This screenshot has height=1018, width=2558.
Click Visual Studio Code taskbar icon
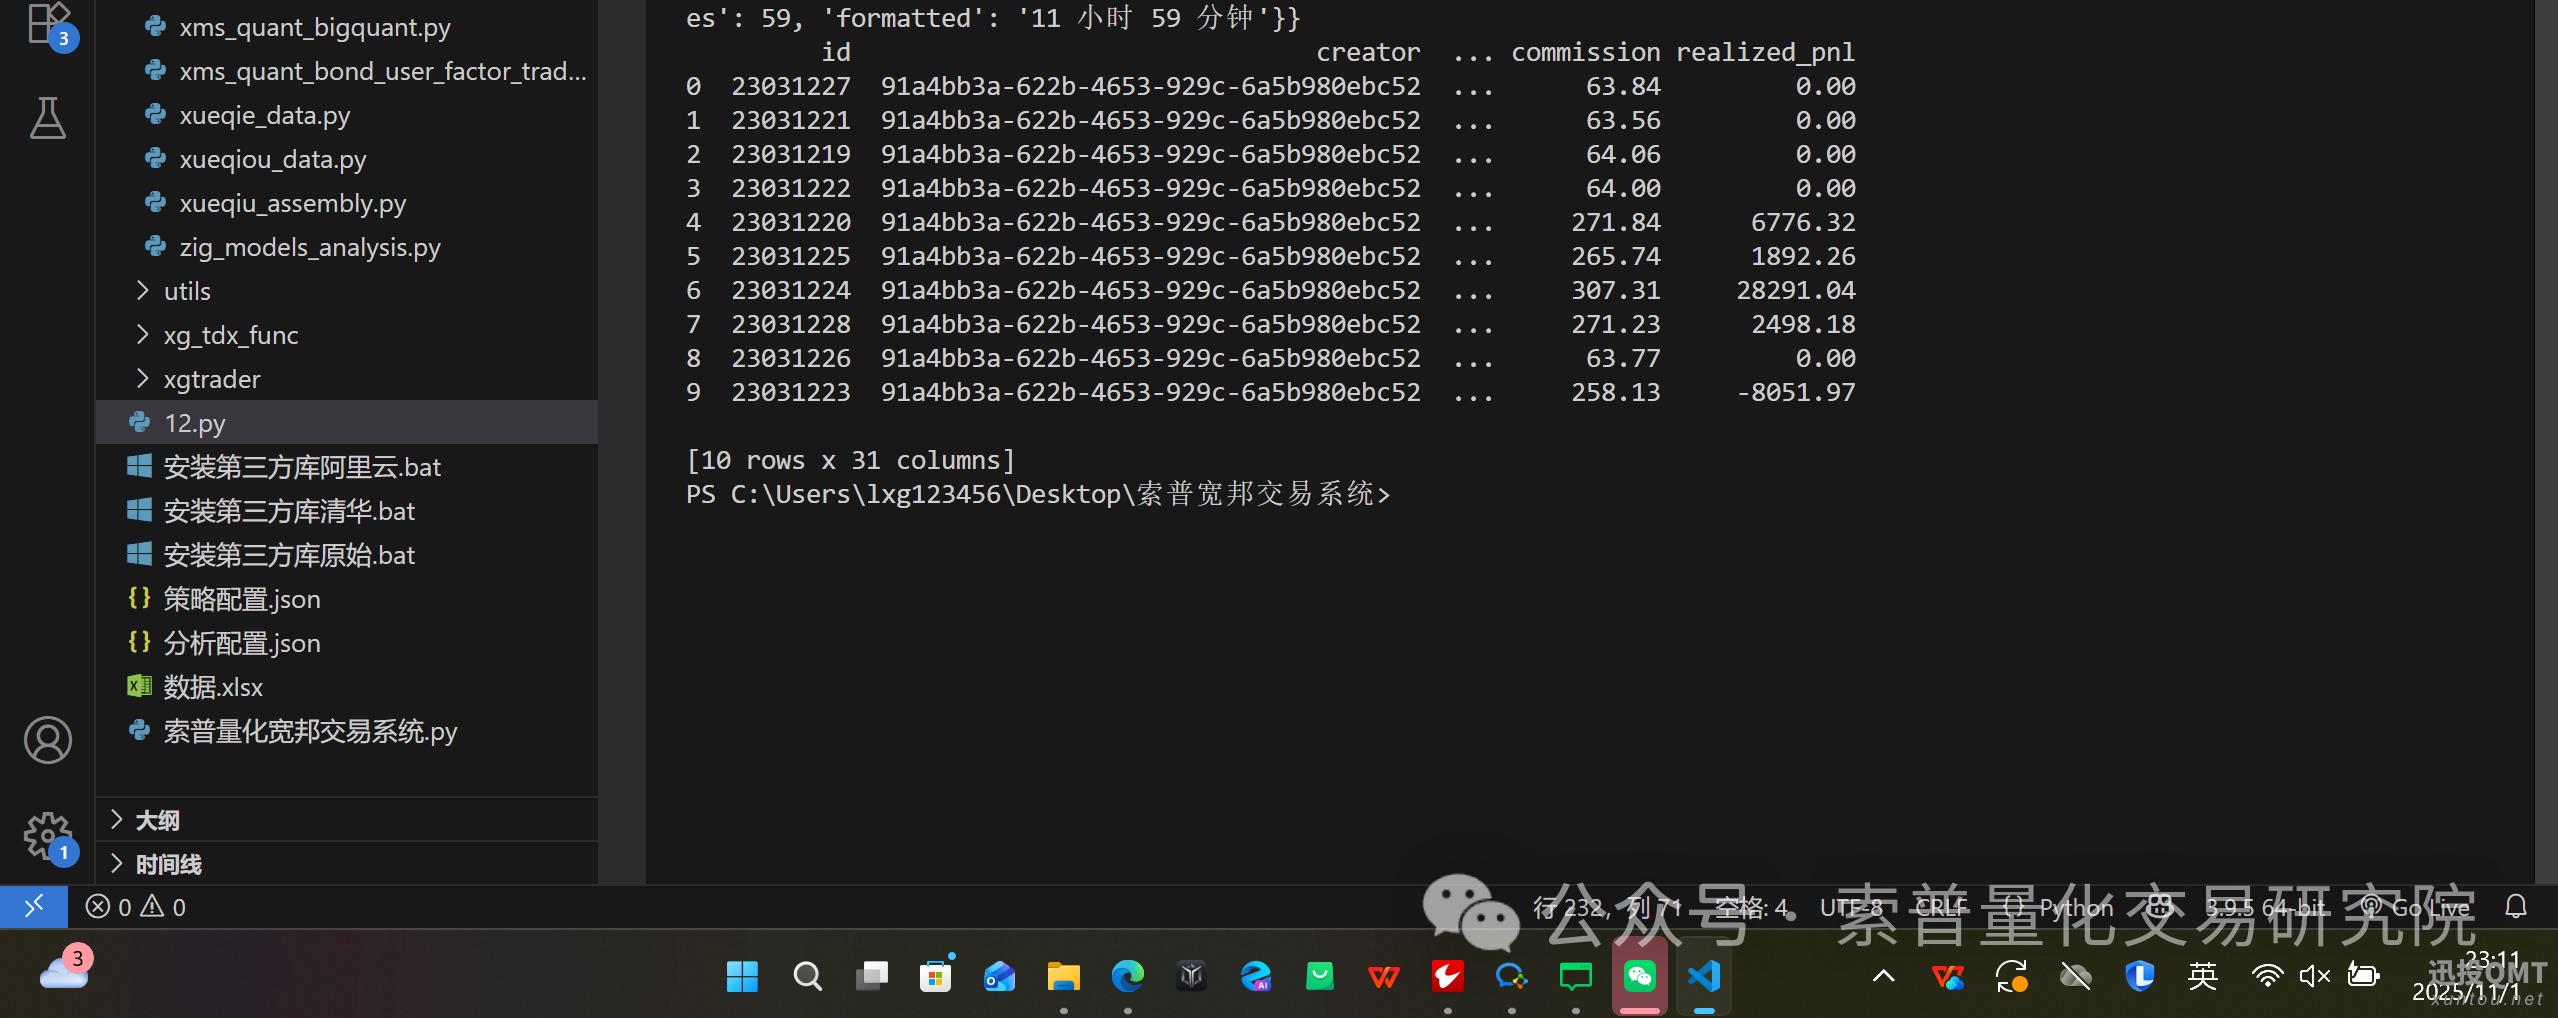[1704, 976]
